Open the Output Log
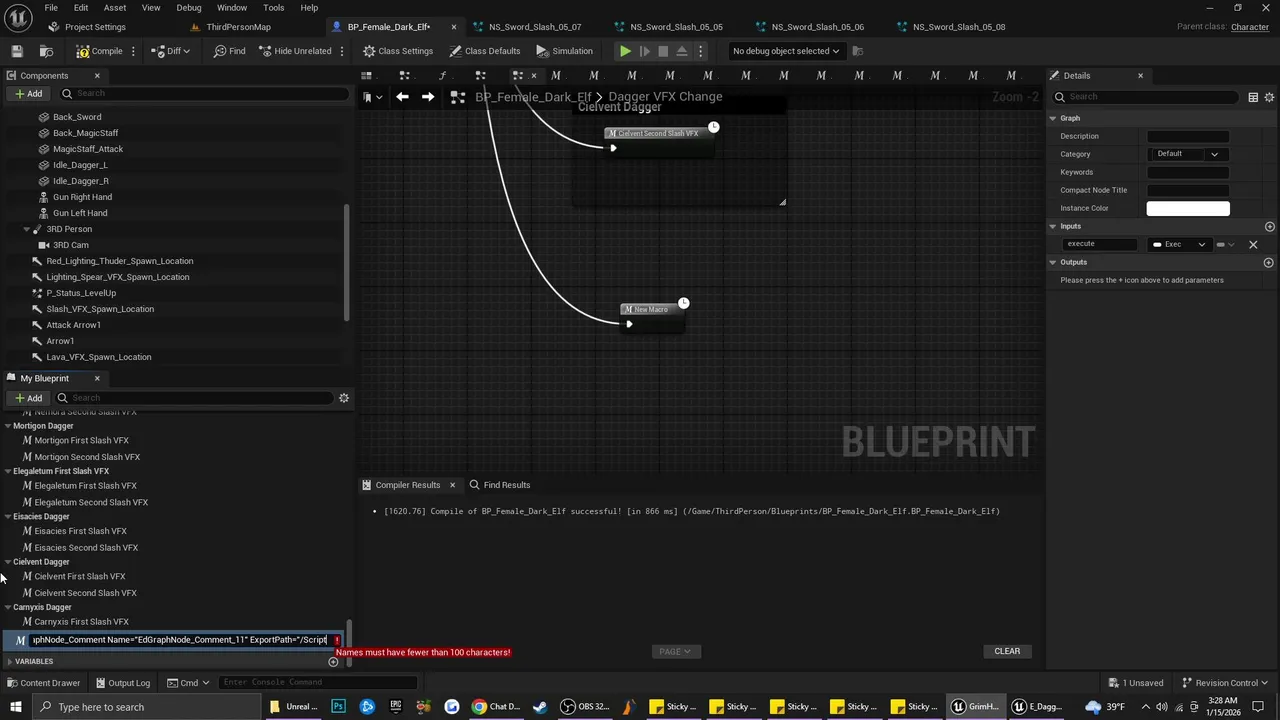This screenshot has height=720, width=1280. (x=123, y=683)
